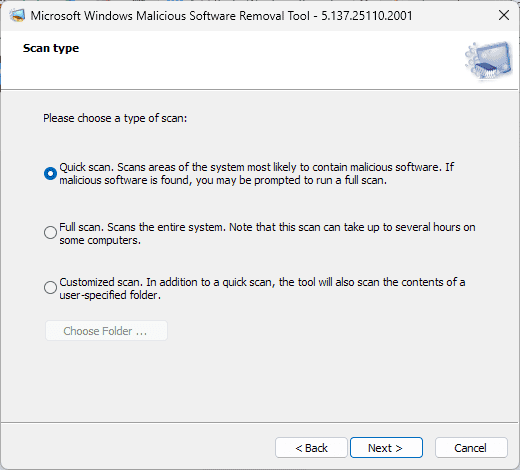Click the computer cleaning brush illustration in header
Viewport: 520px width, 470px height.
pos(489,60)
